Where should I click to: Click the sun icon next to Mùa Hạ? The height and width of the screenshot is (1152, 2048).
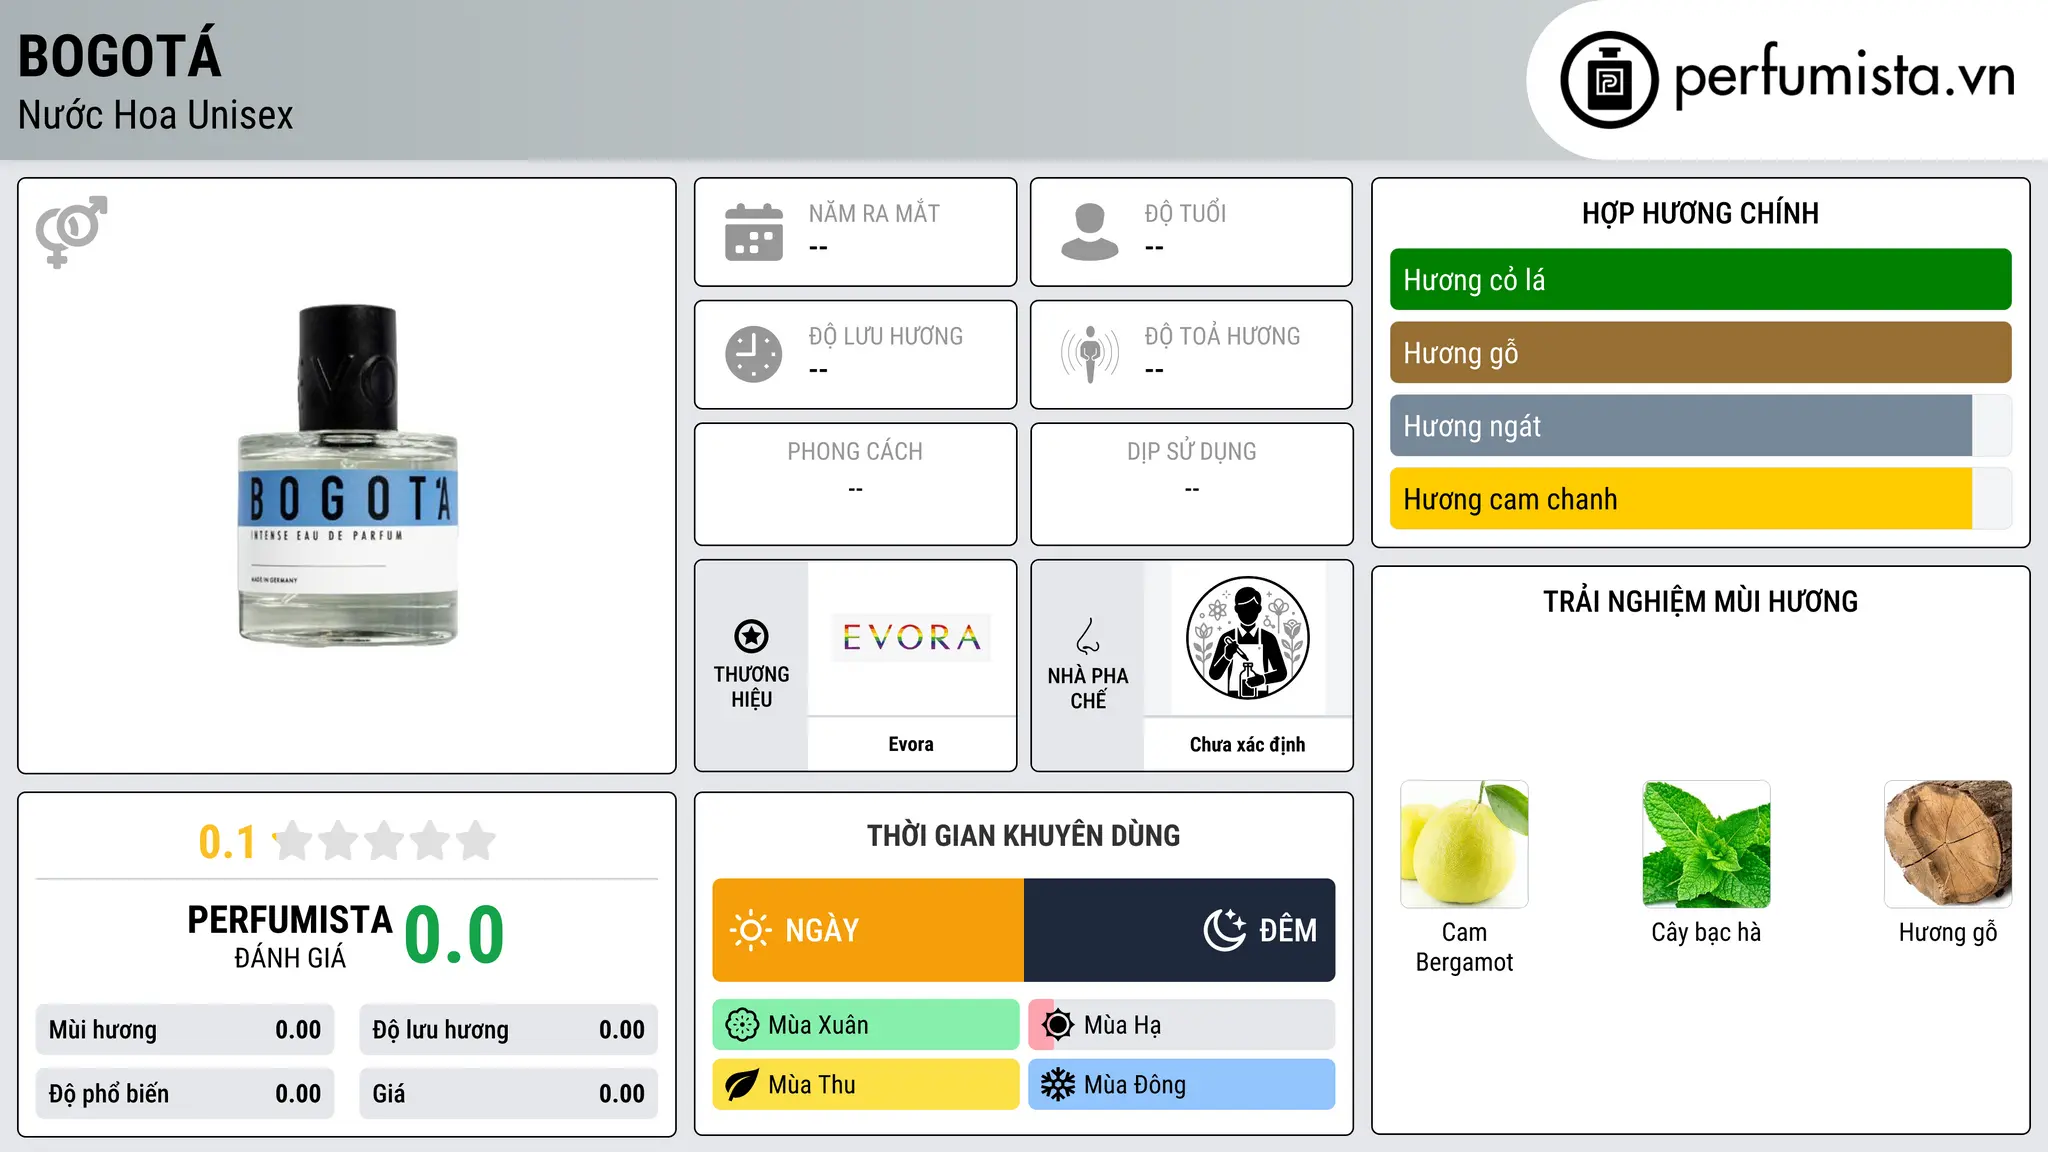(1058, 1025)
